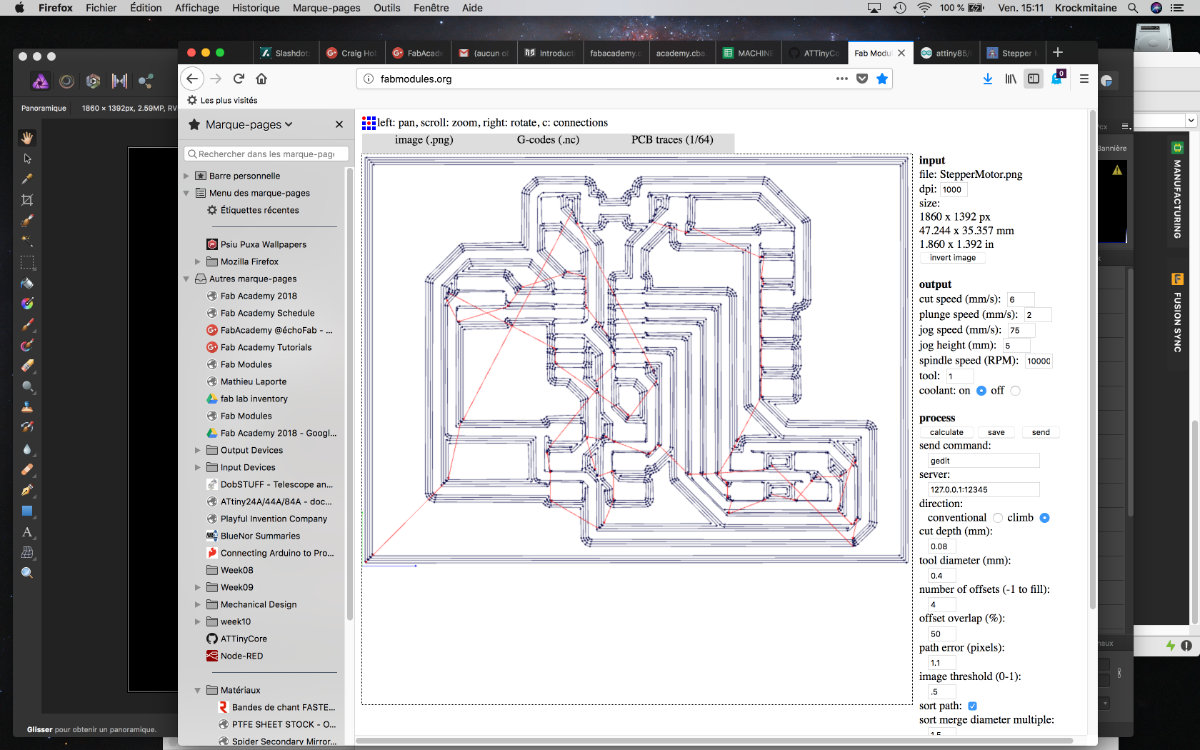Open the Wi-Fi status menu
Image resolution: width=1200 pixels, height=750 pixels.
tap(924, 7)
